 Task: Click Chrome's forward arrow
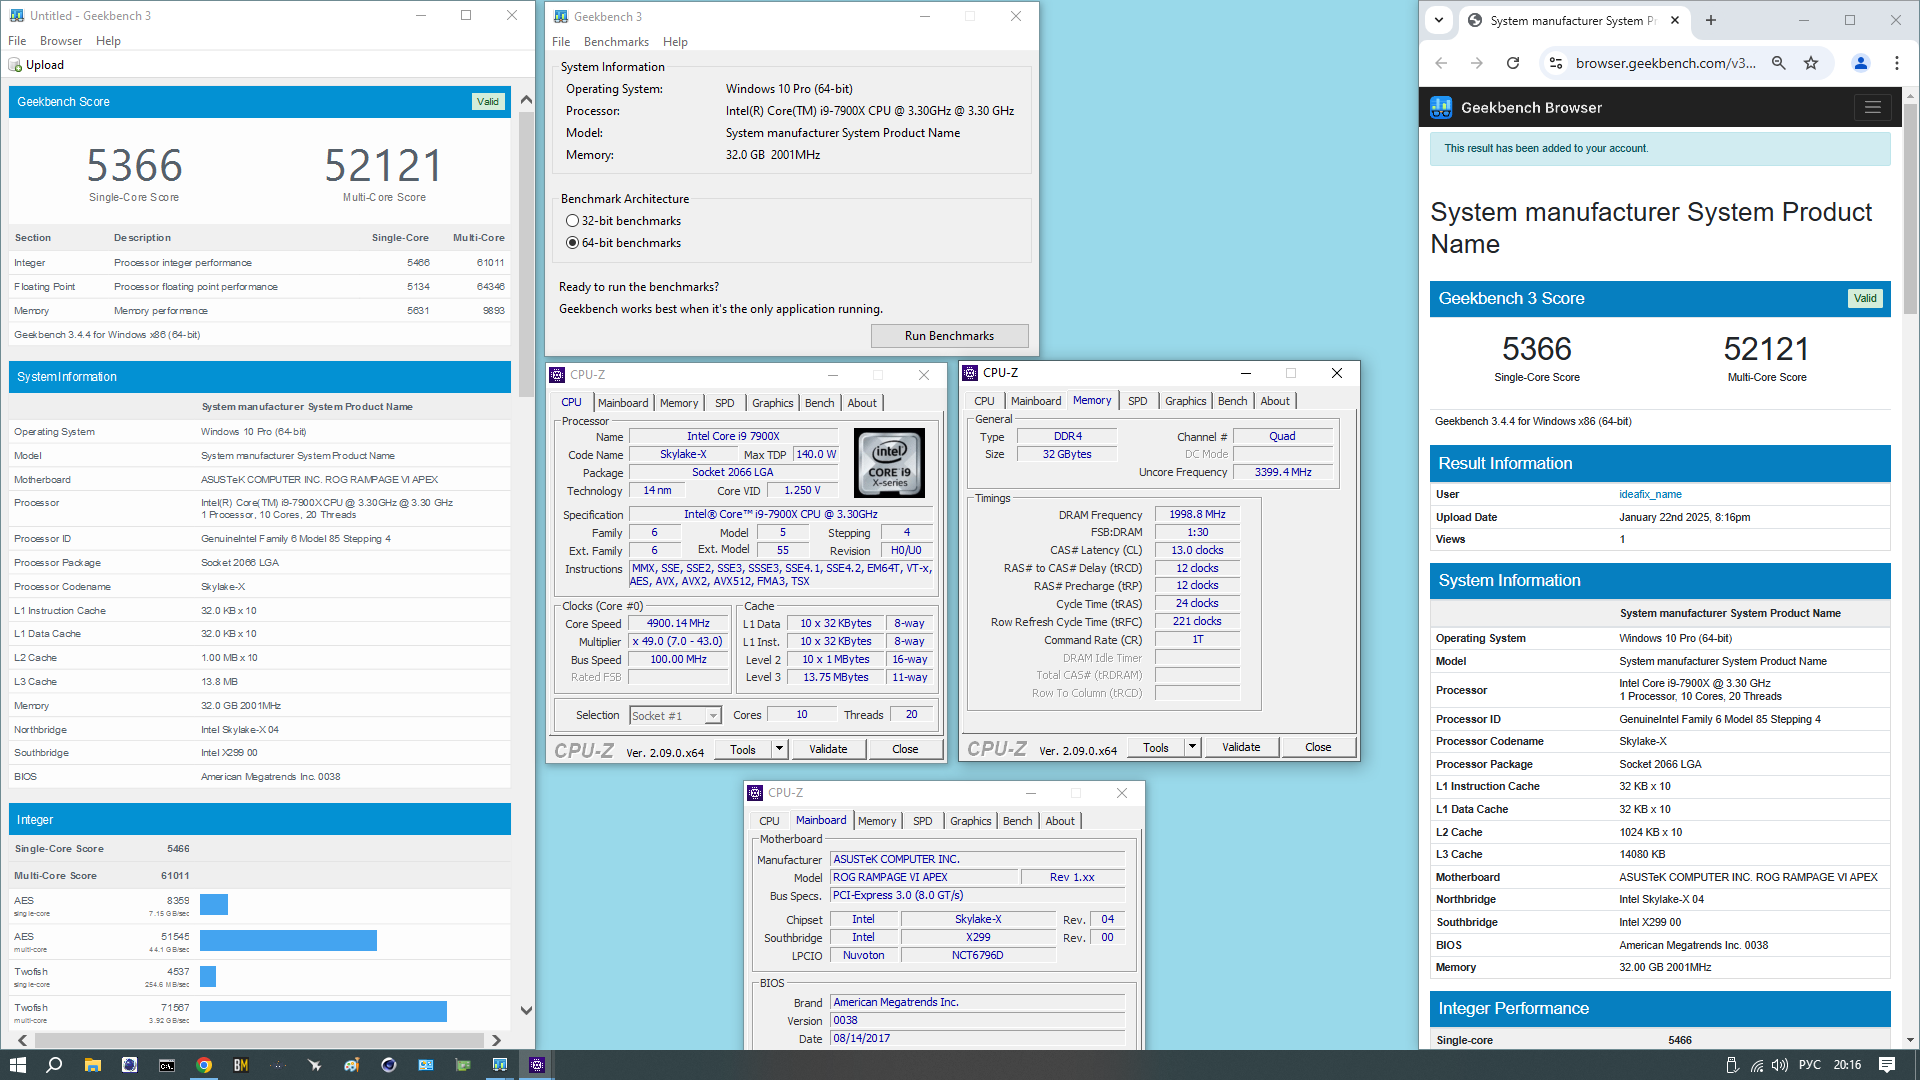click(x=1477, y=63)
